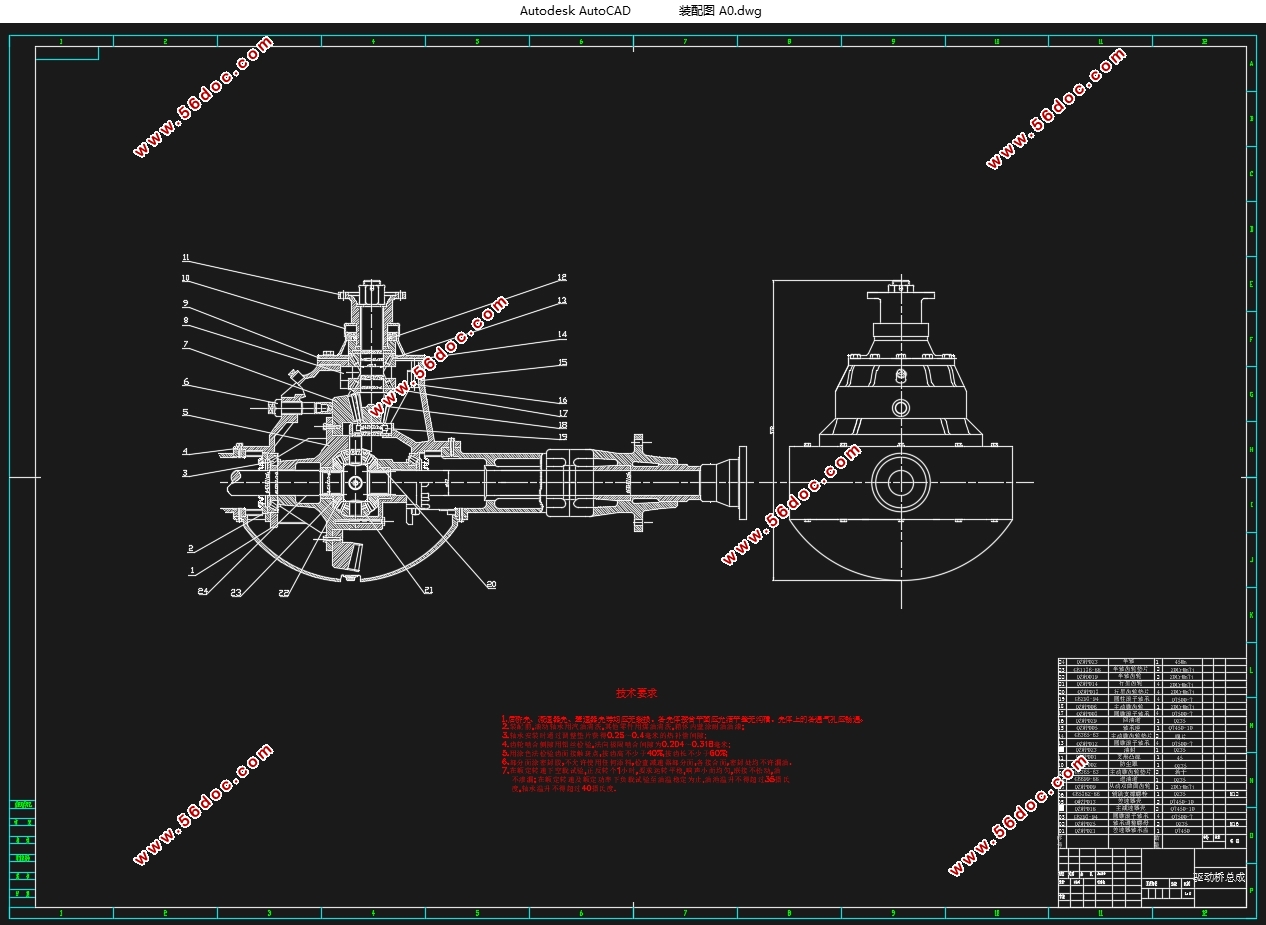Screen dimensions: 1266x925
Task: Click the green border zone letter 'O'
Action: [1251, 834]
